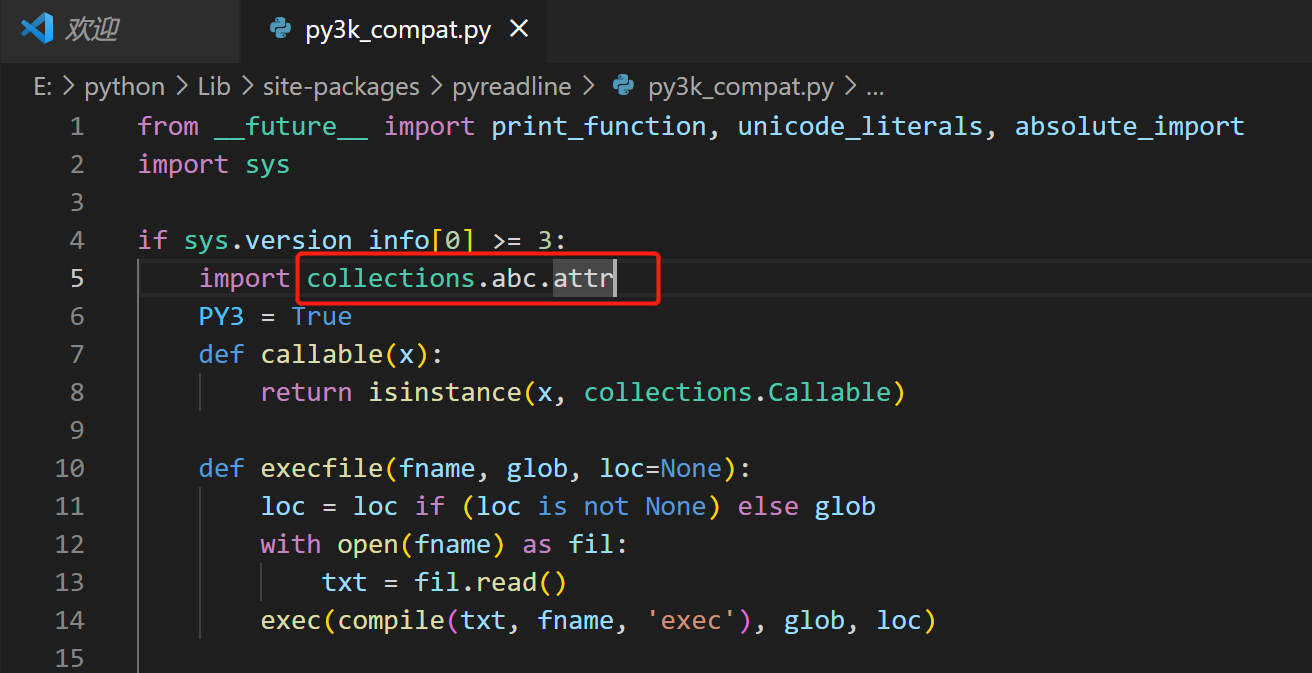Screen dimensions: 1312x673
Task: Click the True keyword on line 6
Action: pos(321,316)
